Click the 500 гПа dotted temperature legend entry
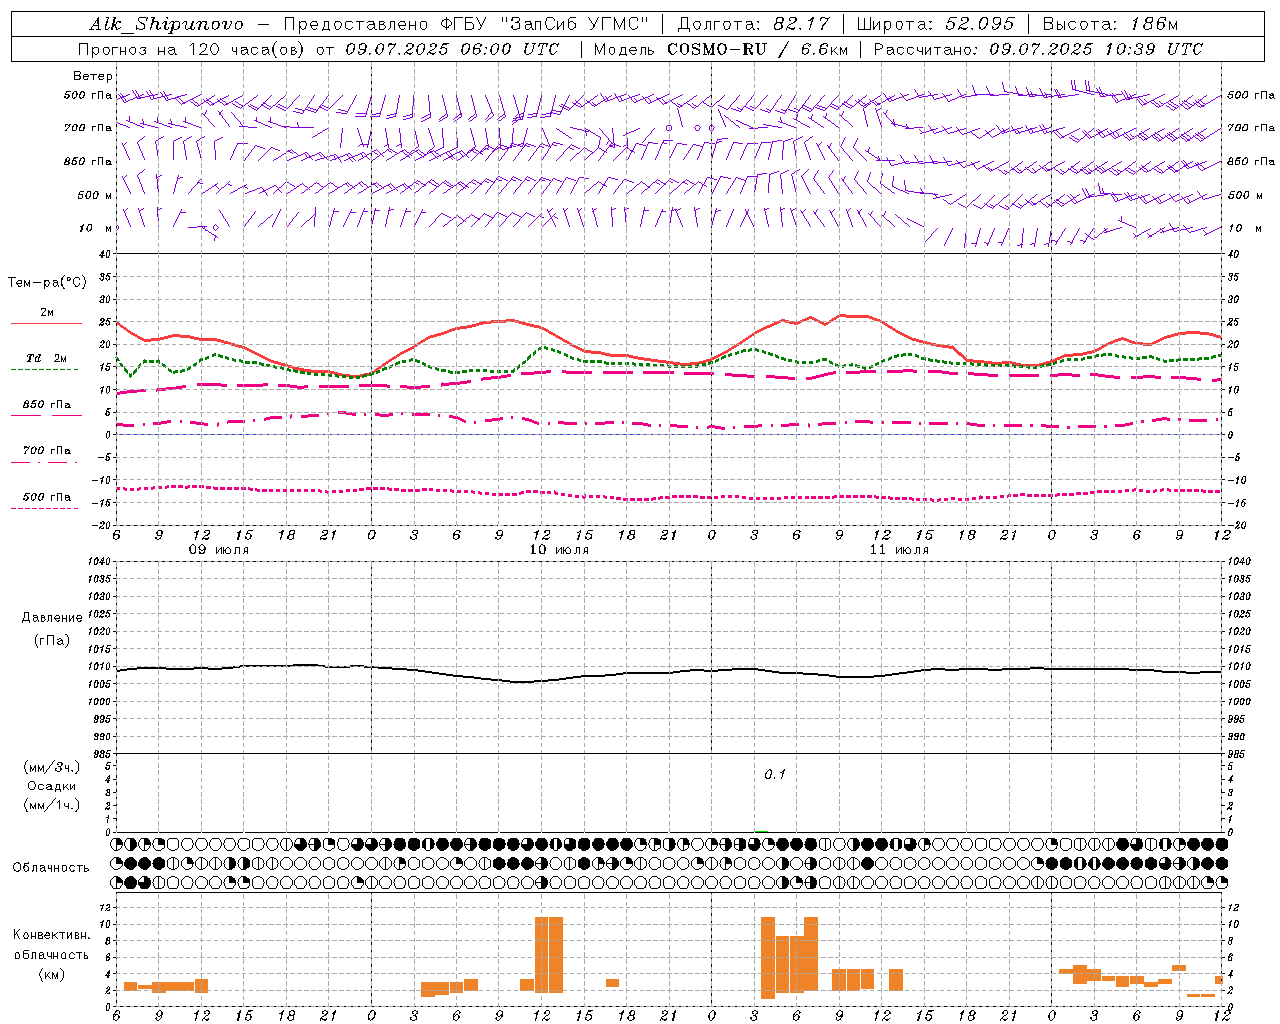This screenshot has height=1024, width=1280. point(46,498)
